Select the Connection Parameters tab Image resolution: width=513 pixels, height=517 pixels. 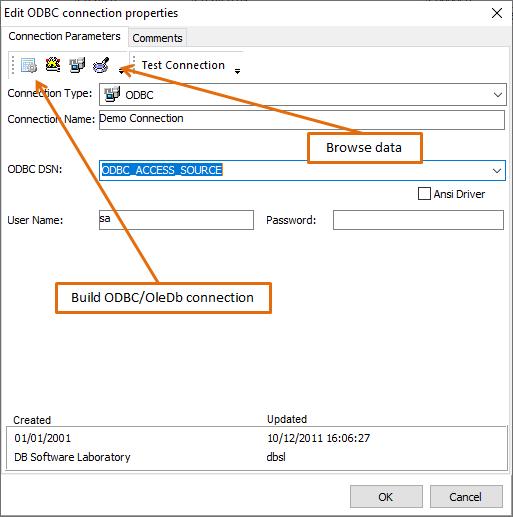pyautogui.click(x=64, y=36)
